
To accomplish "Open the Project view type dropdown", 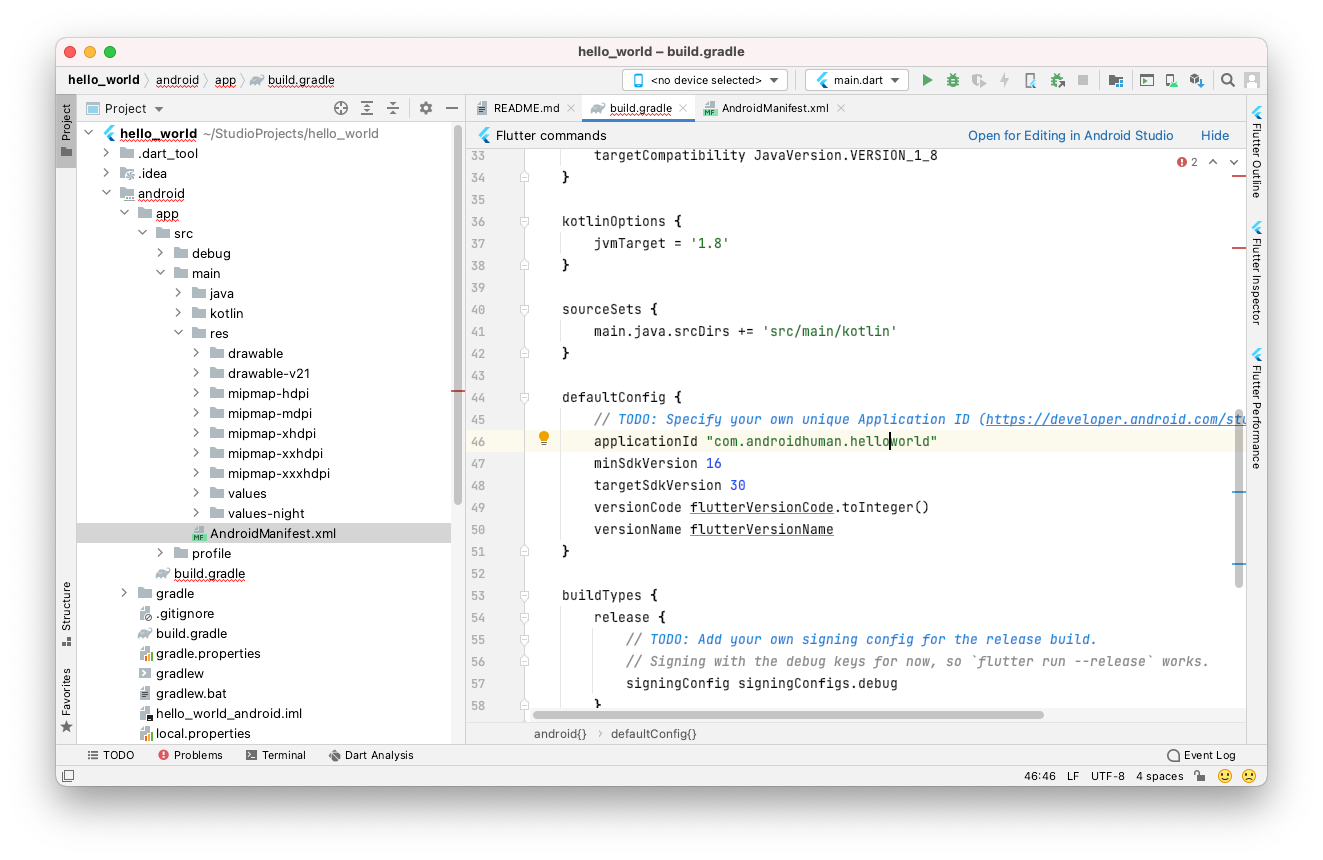I will tap(125, 108).
